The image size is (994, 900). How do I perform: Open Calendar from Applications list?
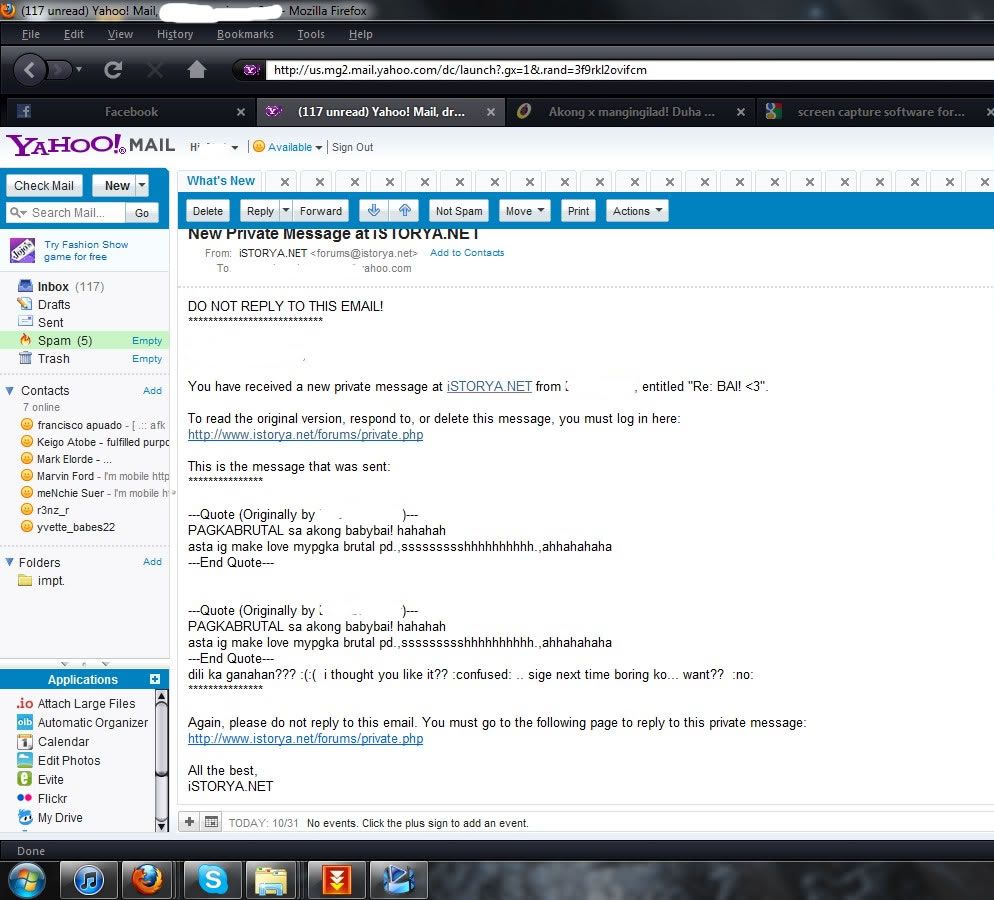click(x=63, y=741)
